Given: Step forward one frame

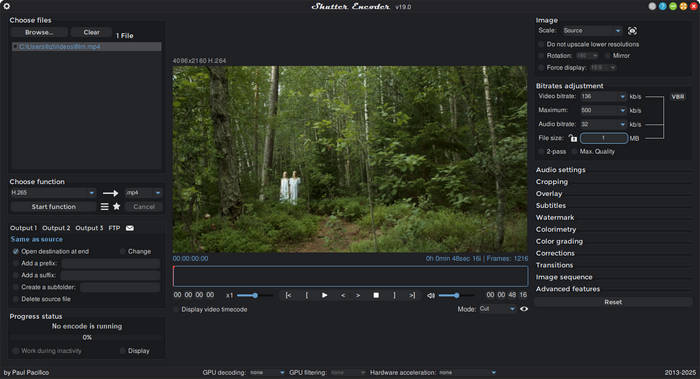Looking at the screenshot, I should click(x=358, y=296).
